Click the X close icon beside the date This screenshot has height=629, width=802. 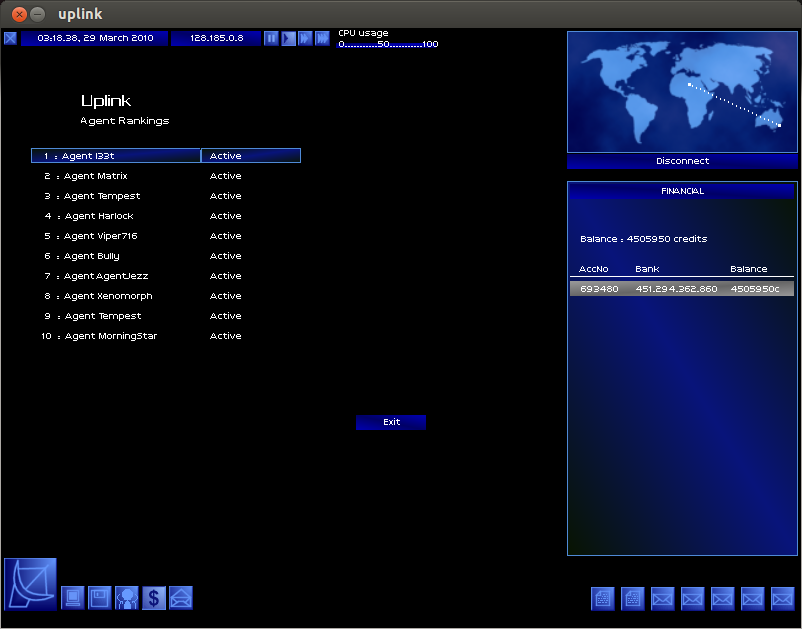click(10, 38)
